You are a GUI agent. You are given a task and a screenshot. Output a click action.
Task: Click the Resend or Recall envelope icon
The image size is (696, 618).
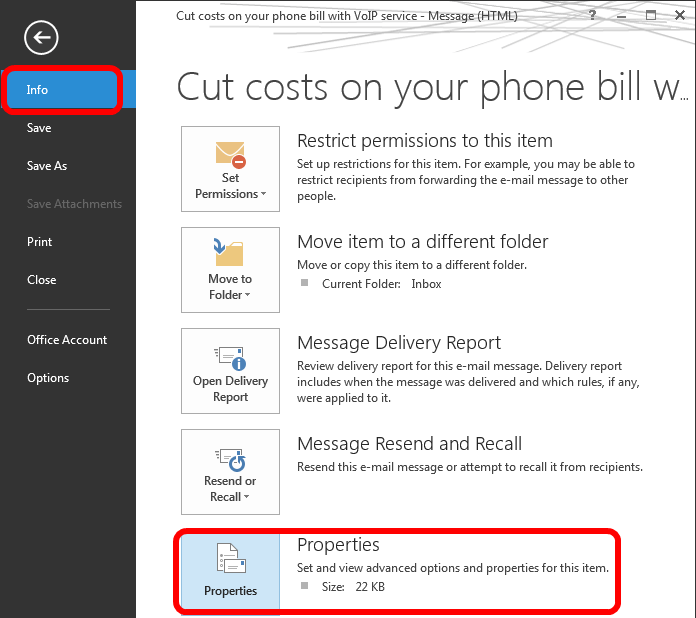(230, 457)
